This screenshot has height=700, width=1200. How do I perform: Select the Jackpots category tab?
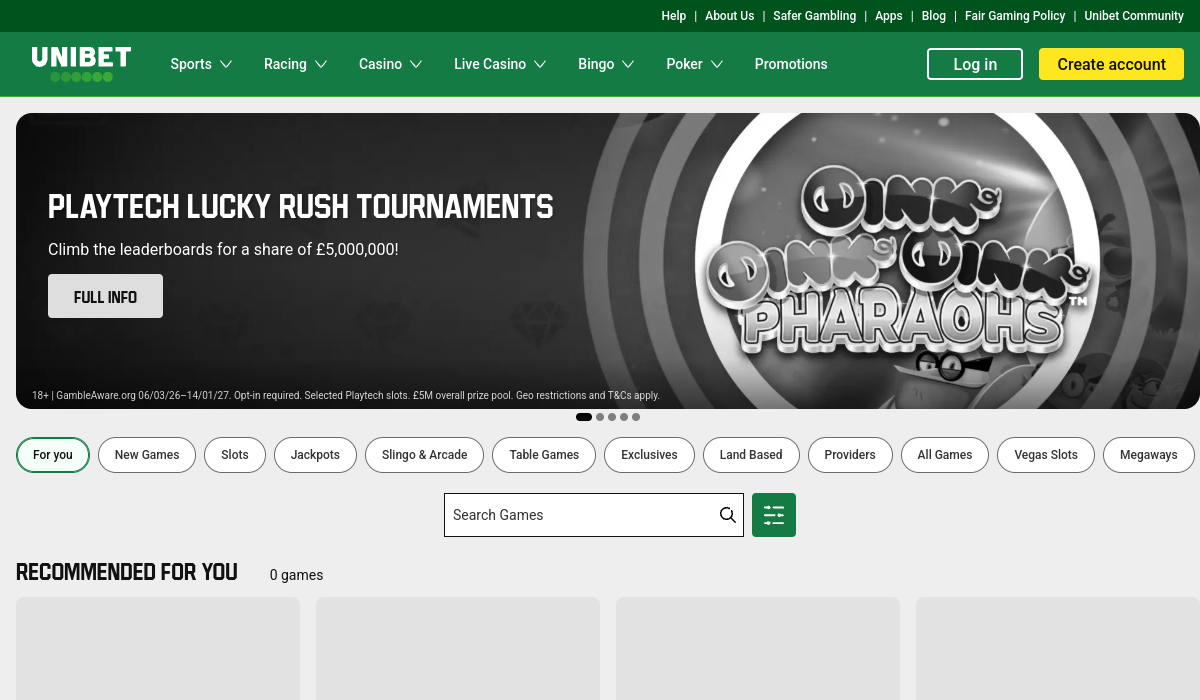315,455
